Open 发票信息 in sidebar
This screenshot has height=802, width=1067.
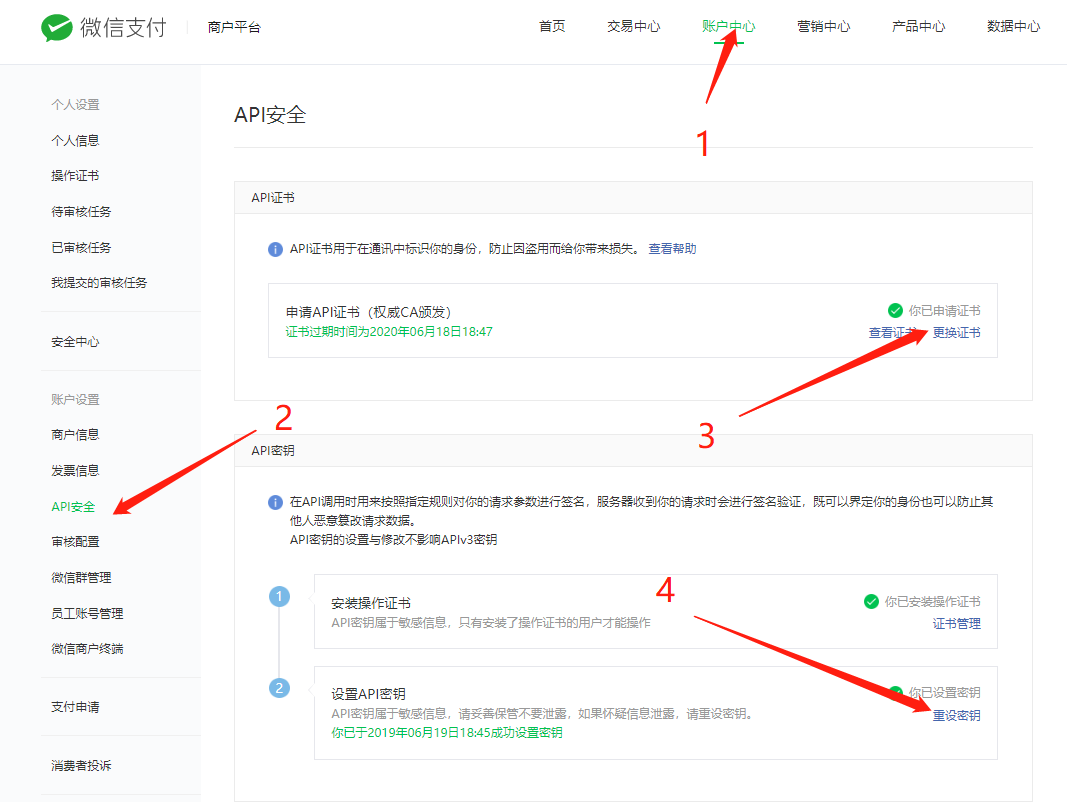click(x=76, y=471)
